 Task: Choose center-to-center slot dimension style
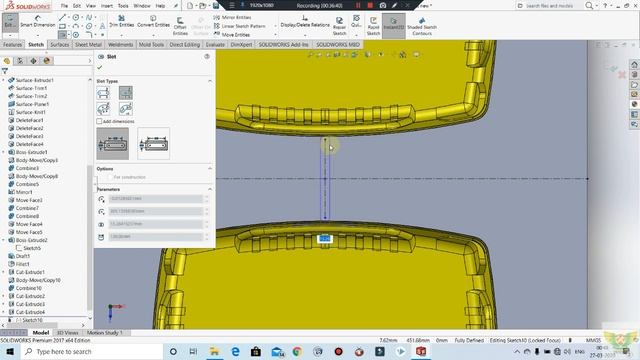coord(113,144)
